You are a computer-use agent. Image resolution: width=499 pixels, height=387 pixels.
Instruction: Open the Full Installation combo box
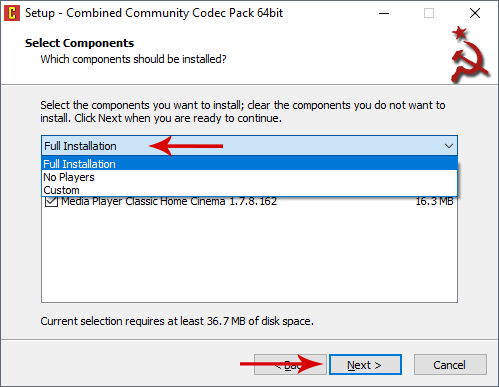pyautogui.click(x=249, y=146)
